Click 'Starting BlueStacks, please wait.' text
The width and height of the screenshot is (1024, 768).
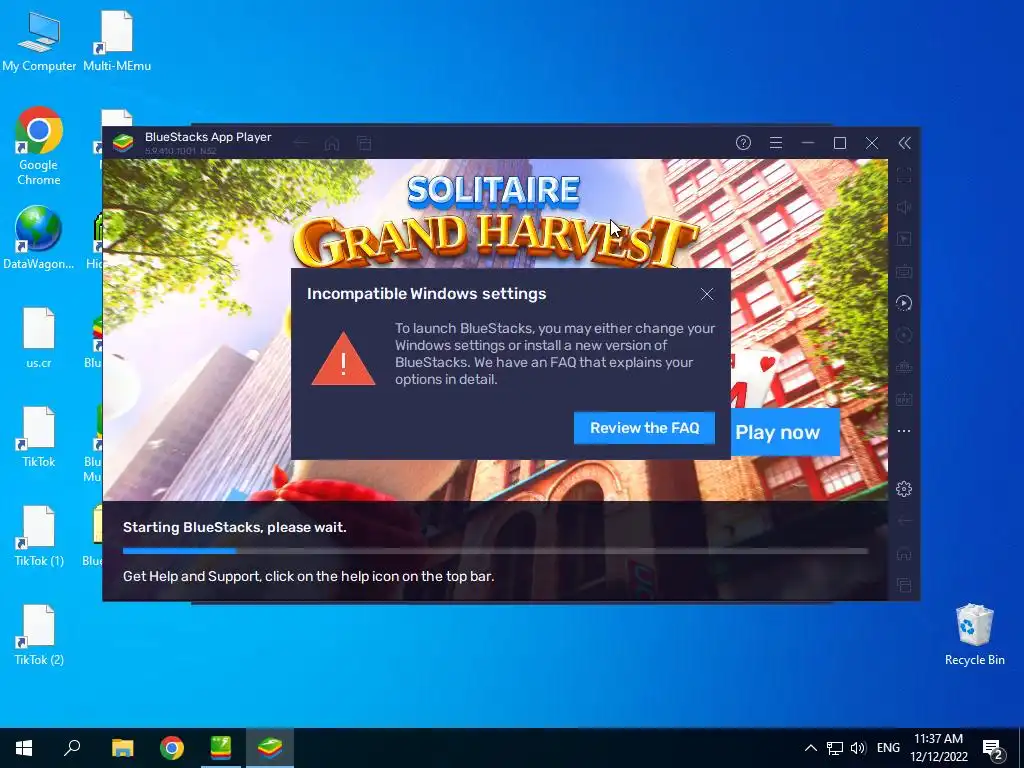point(234,527)
